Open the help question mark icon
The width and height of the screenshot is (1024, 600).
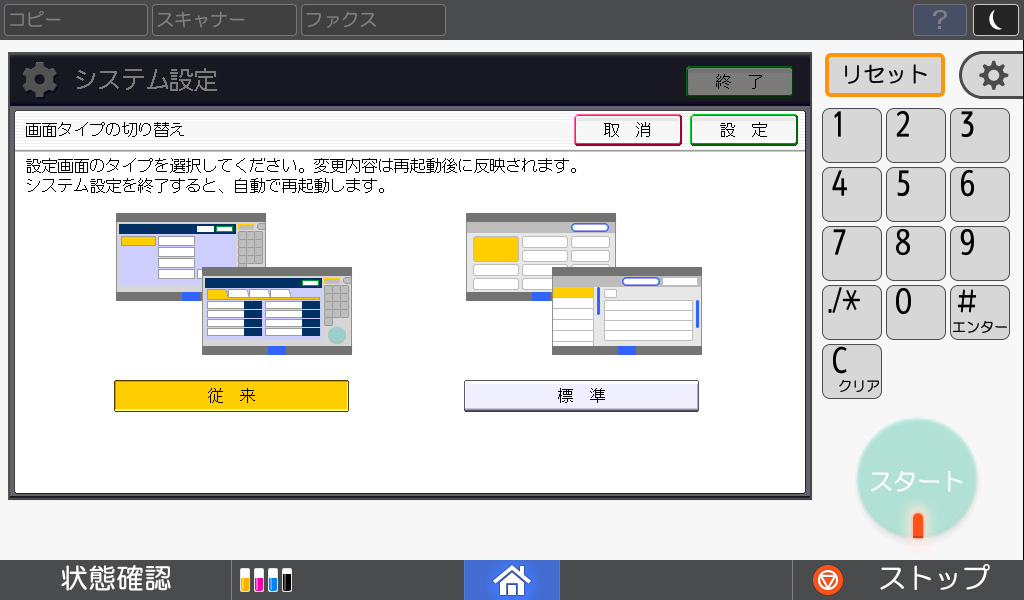click(939, 20)
